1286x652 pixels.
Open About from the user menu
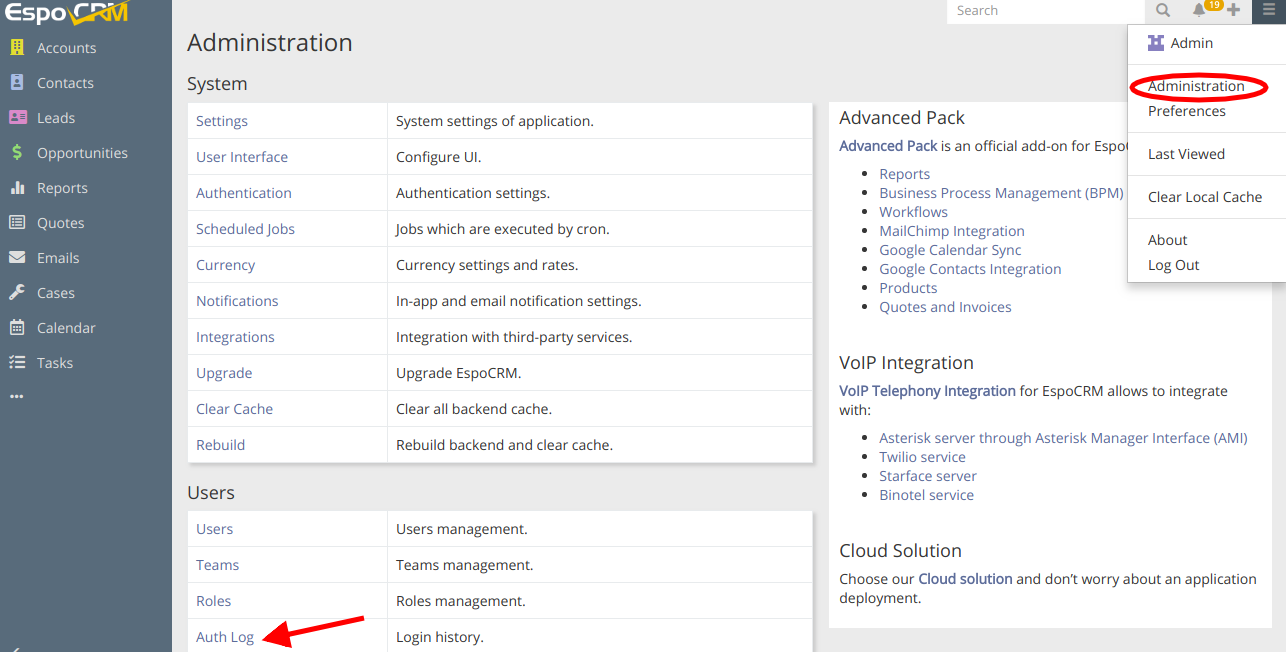coord(1167,240)
